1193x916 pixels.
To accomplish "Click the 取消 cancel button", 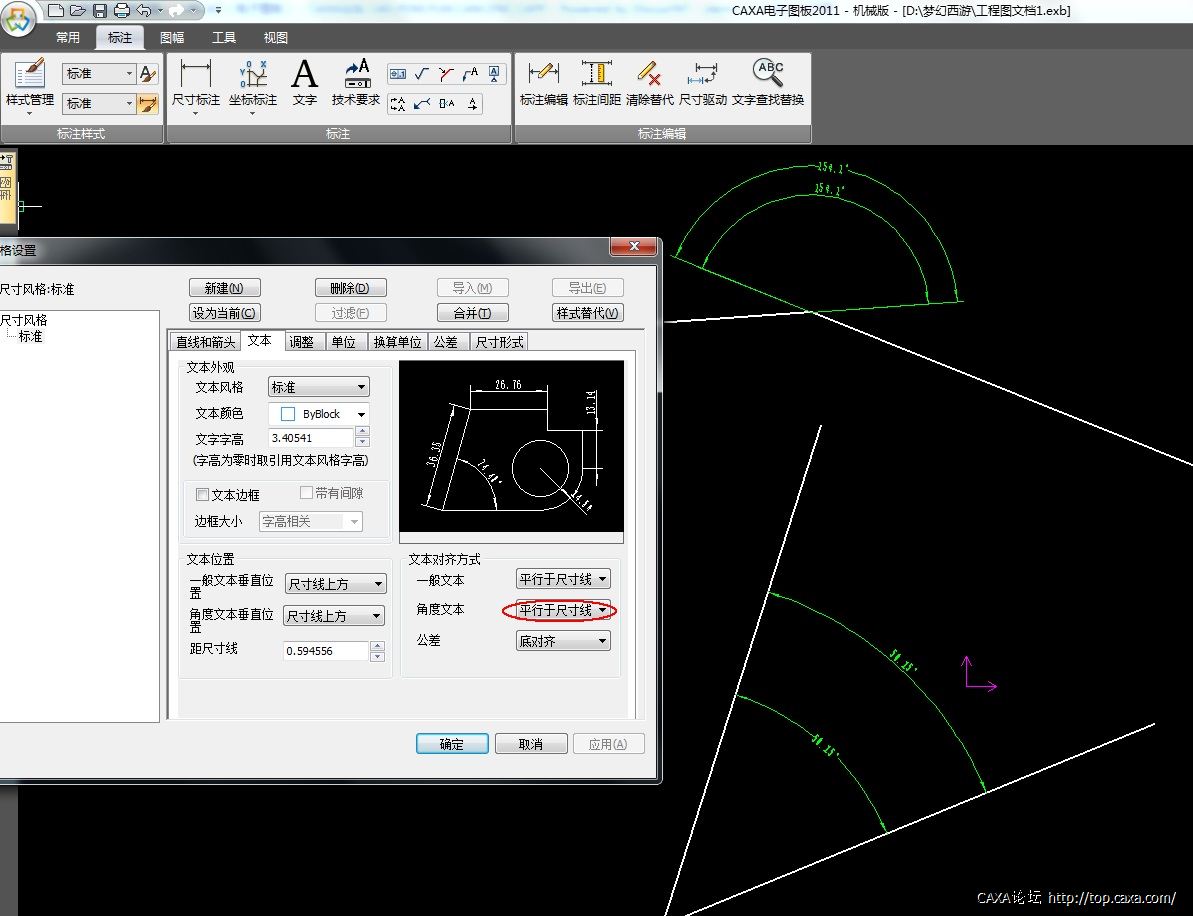I will (531, 743).
